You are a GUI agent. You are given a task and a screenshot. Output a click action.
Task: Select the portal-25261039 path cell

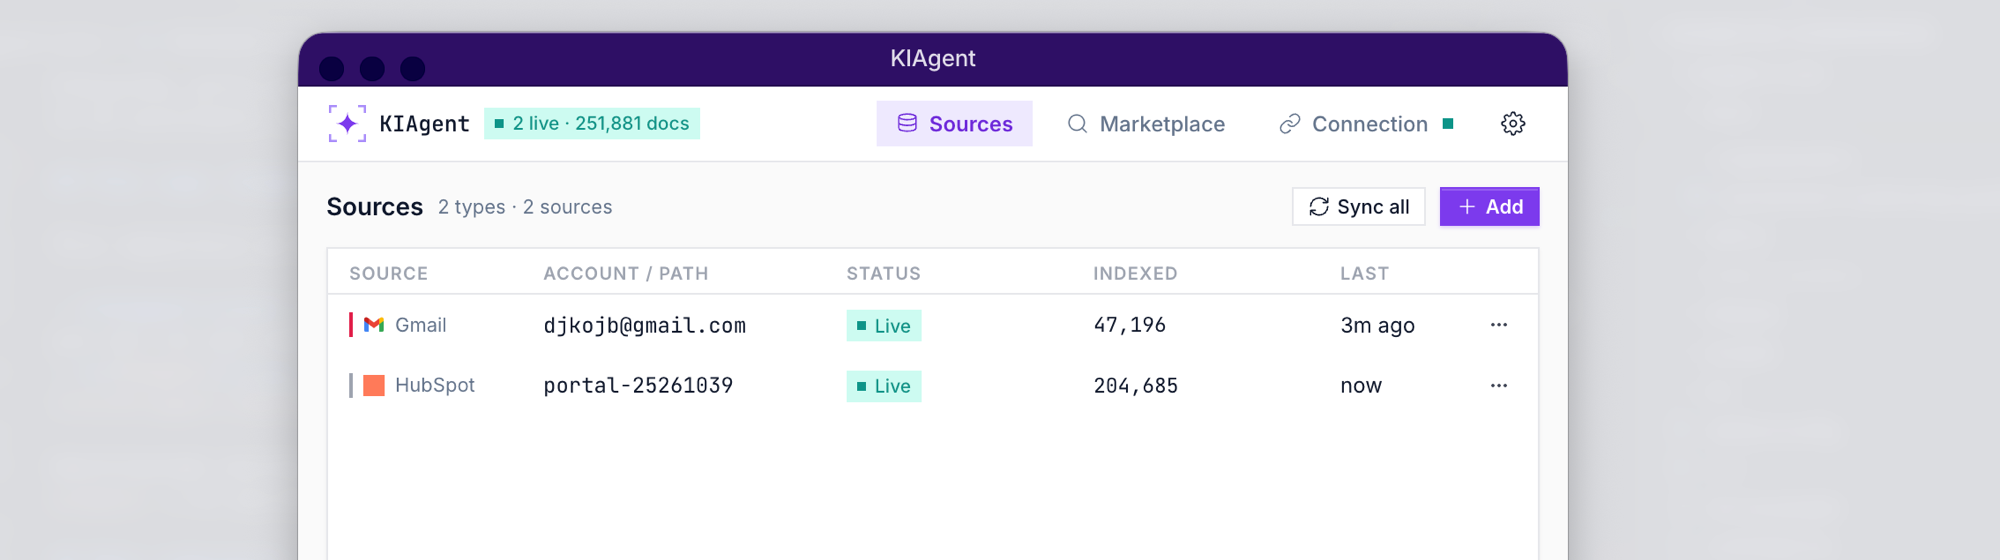coord(638,386)
